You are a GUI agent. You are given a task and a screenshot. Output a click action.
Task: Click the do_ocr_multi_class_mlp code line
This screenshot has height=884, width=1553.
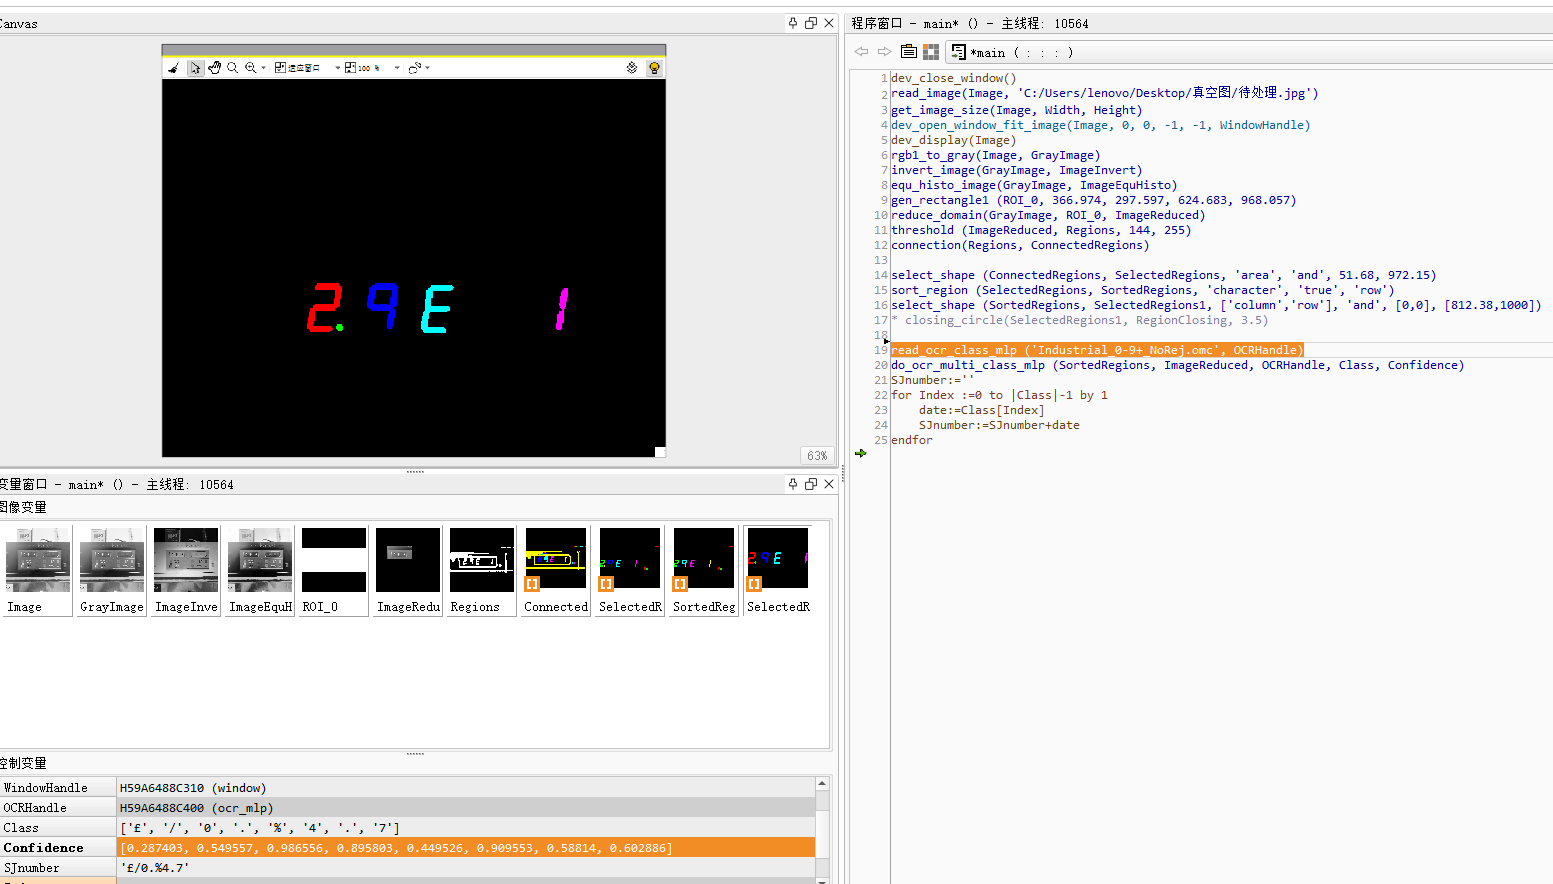click(1178, 365)
